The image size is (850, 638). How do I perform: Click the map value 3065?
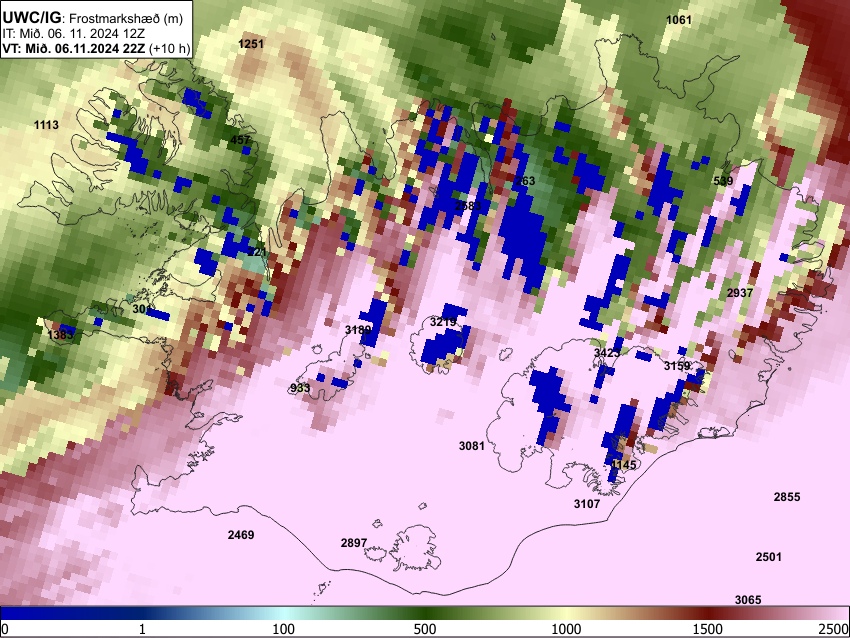(748, 600)
